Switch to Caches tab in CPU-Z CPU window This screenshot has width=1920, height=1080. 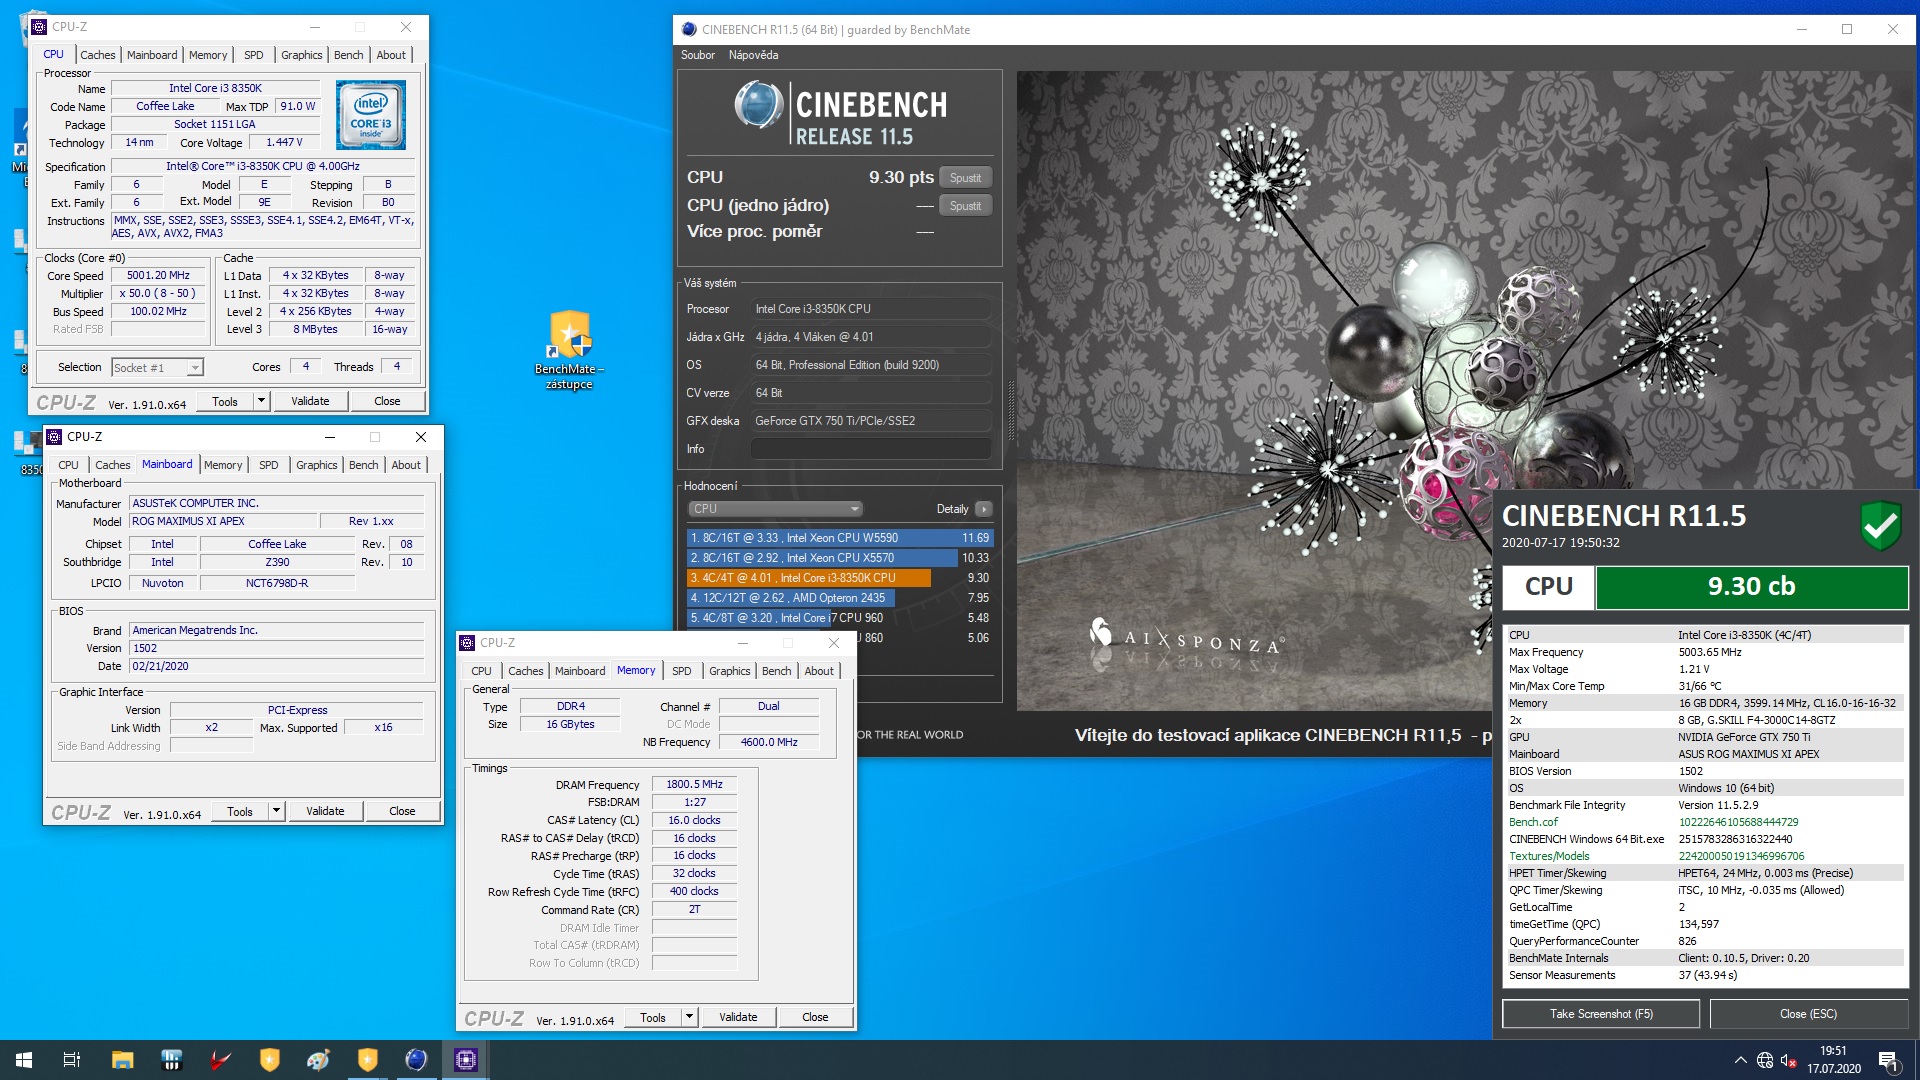pyautogui.click(x=98, y=55)
